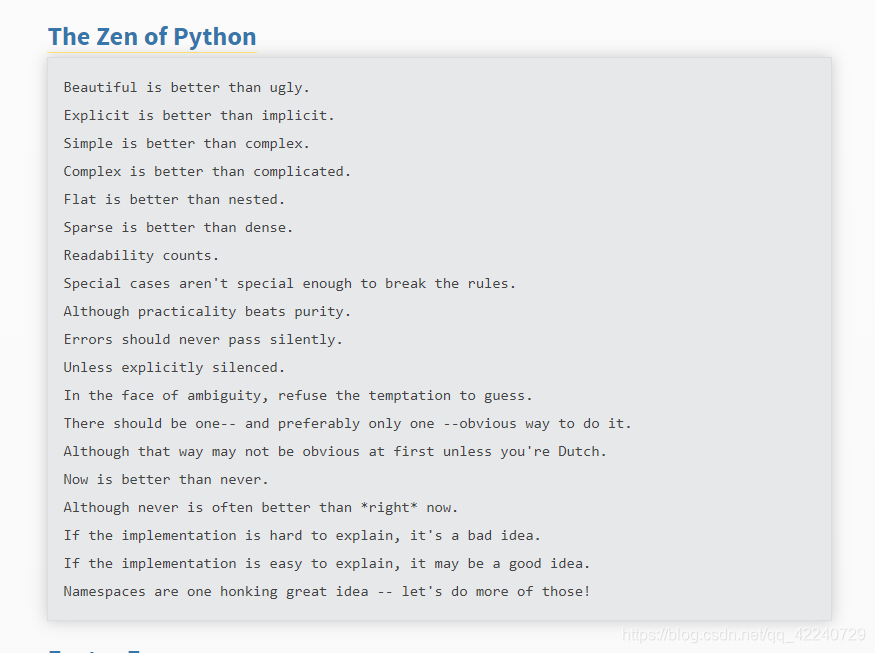Click the 'Although practicality beats purity.' line
875x653 pixels.
click(207, 311)
